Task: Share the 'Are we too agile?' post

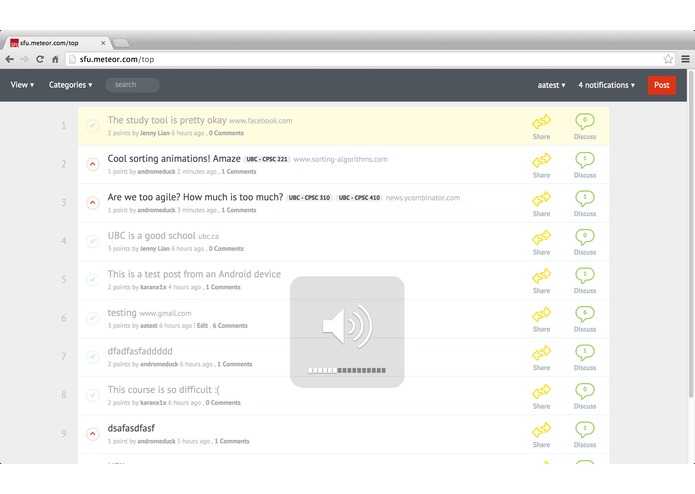Action: tap(542, 198)
